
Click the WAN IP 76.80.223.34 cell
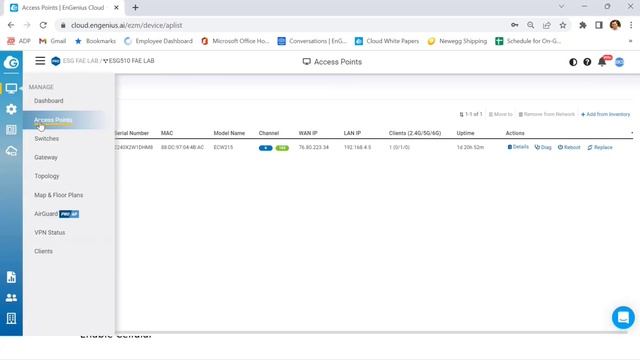313,147
